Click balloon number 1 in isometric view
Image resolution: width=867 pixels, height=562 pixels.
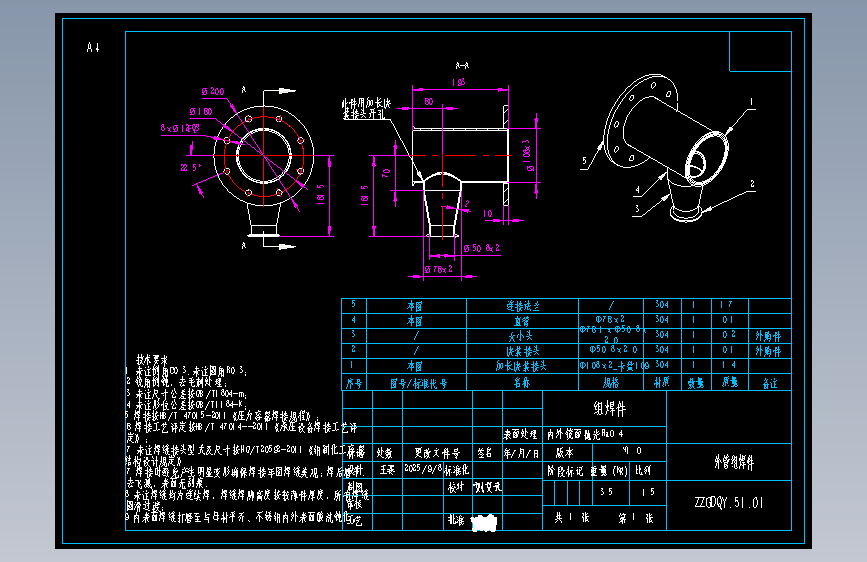pos(751,102)
